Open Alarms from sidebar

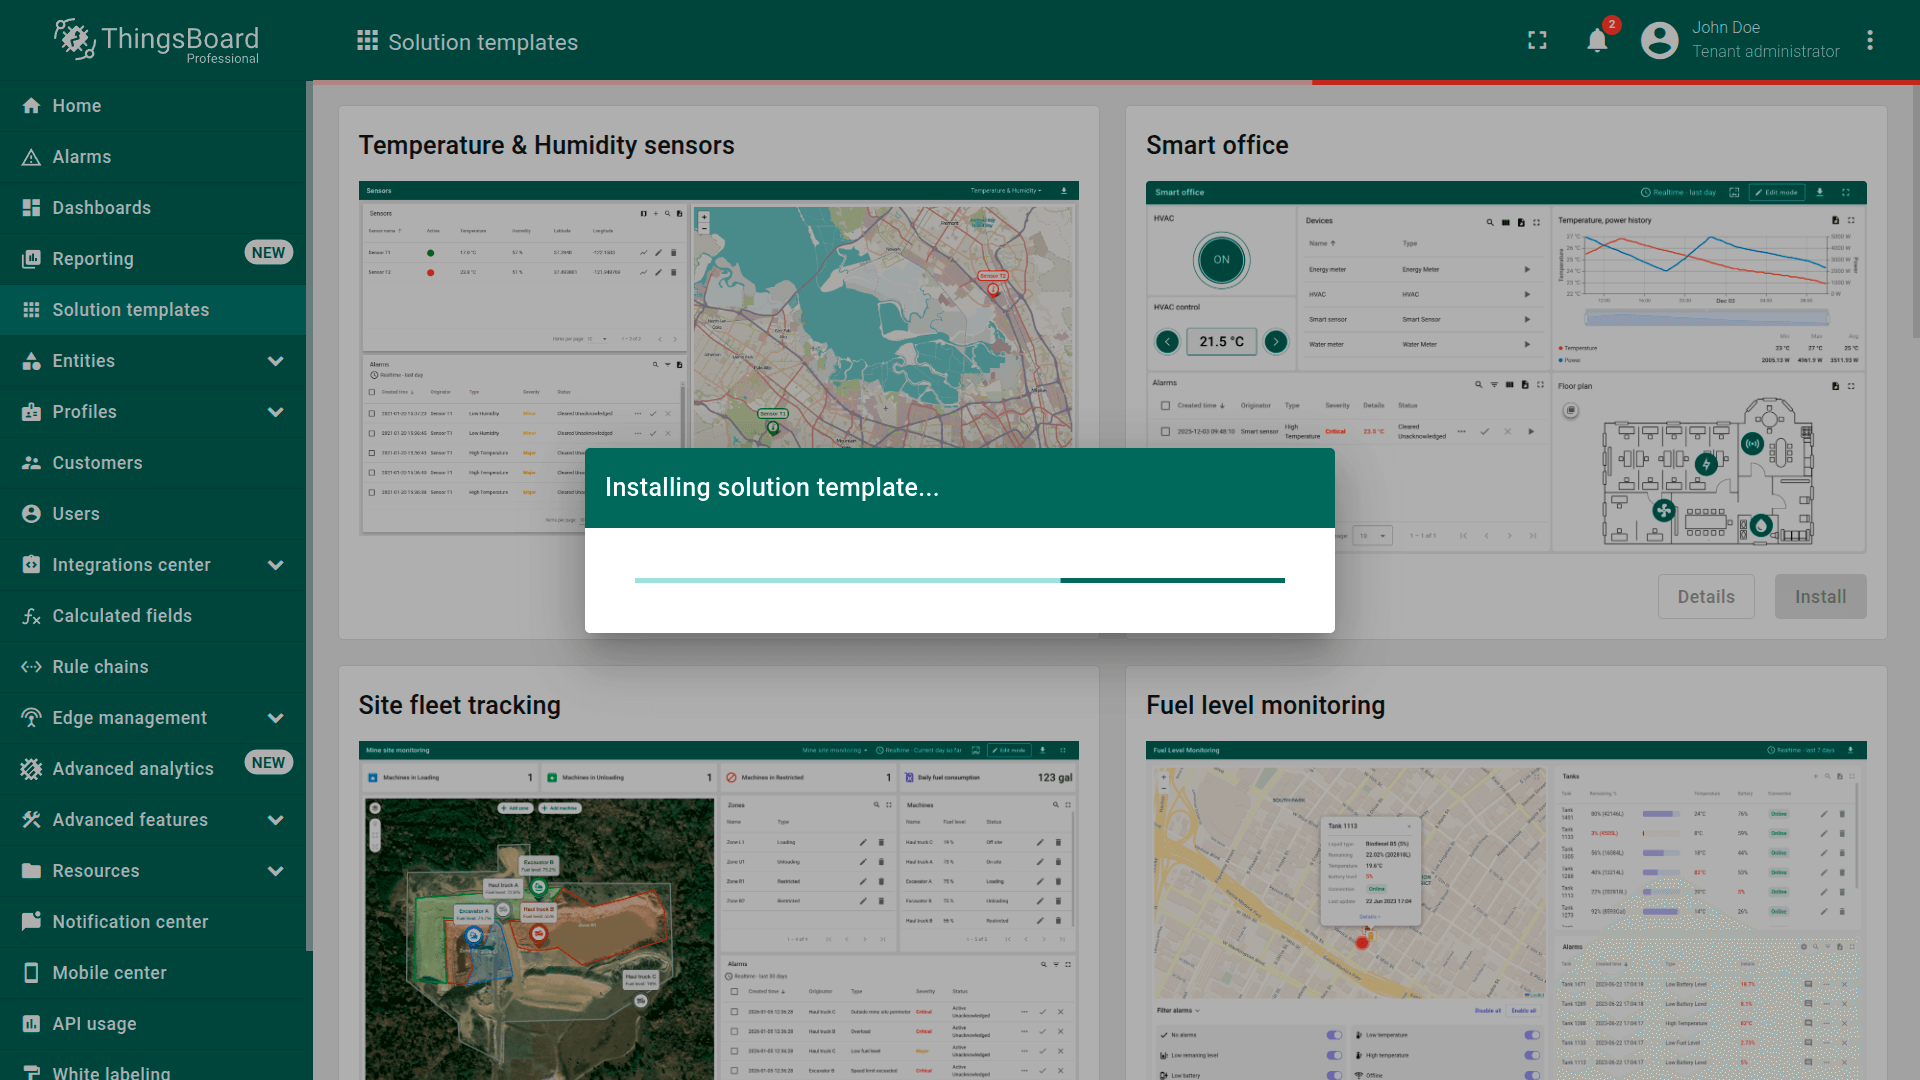click(x=82, y=157)
